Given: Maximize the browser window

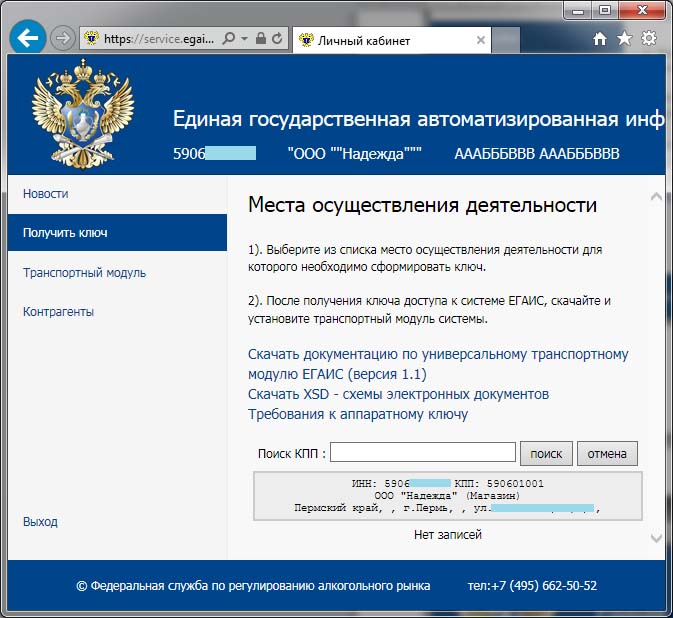Looking at the screenshot, I should coord(605,10).
